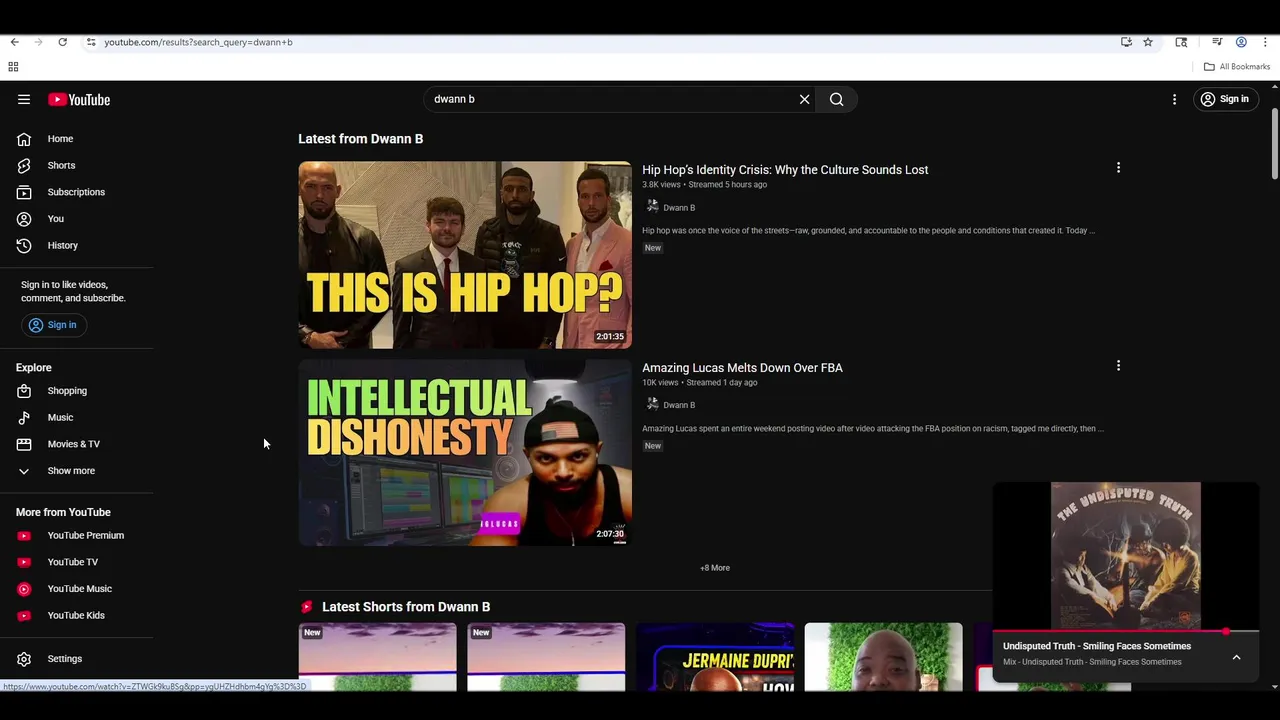Open the extensions icon in browser toolbar
This screenshot has height=720, width=1280.
1181,42
